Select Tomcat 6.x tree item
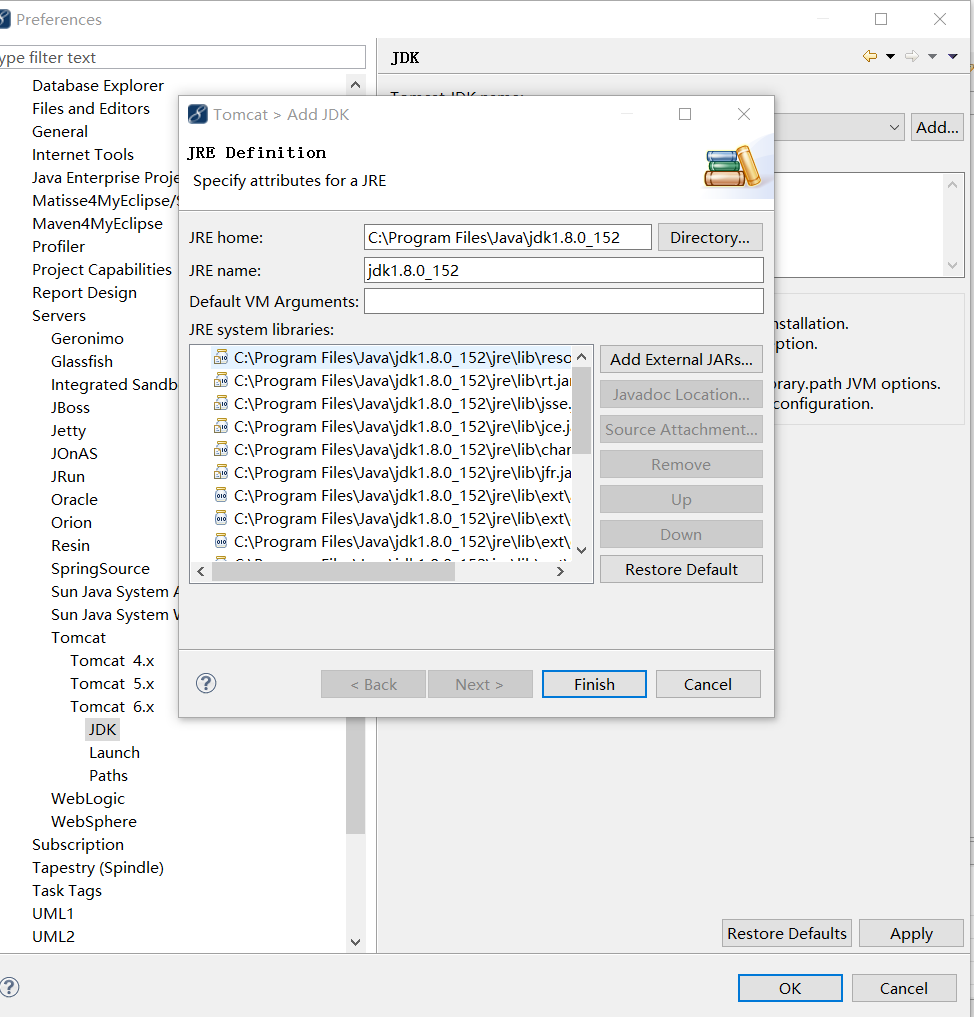The height and width of the screenshot is (1017, 974). [x=112, y=707]
